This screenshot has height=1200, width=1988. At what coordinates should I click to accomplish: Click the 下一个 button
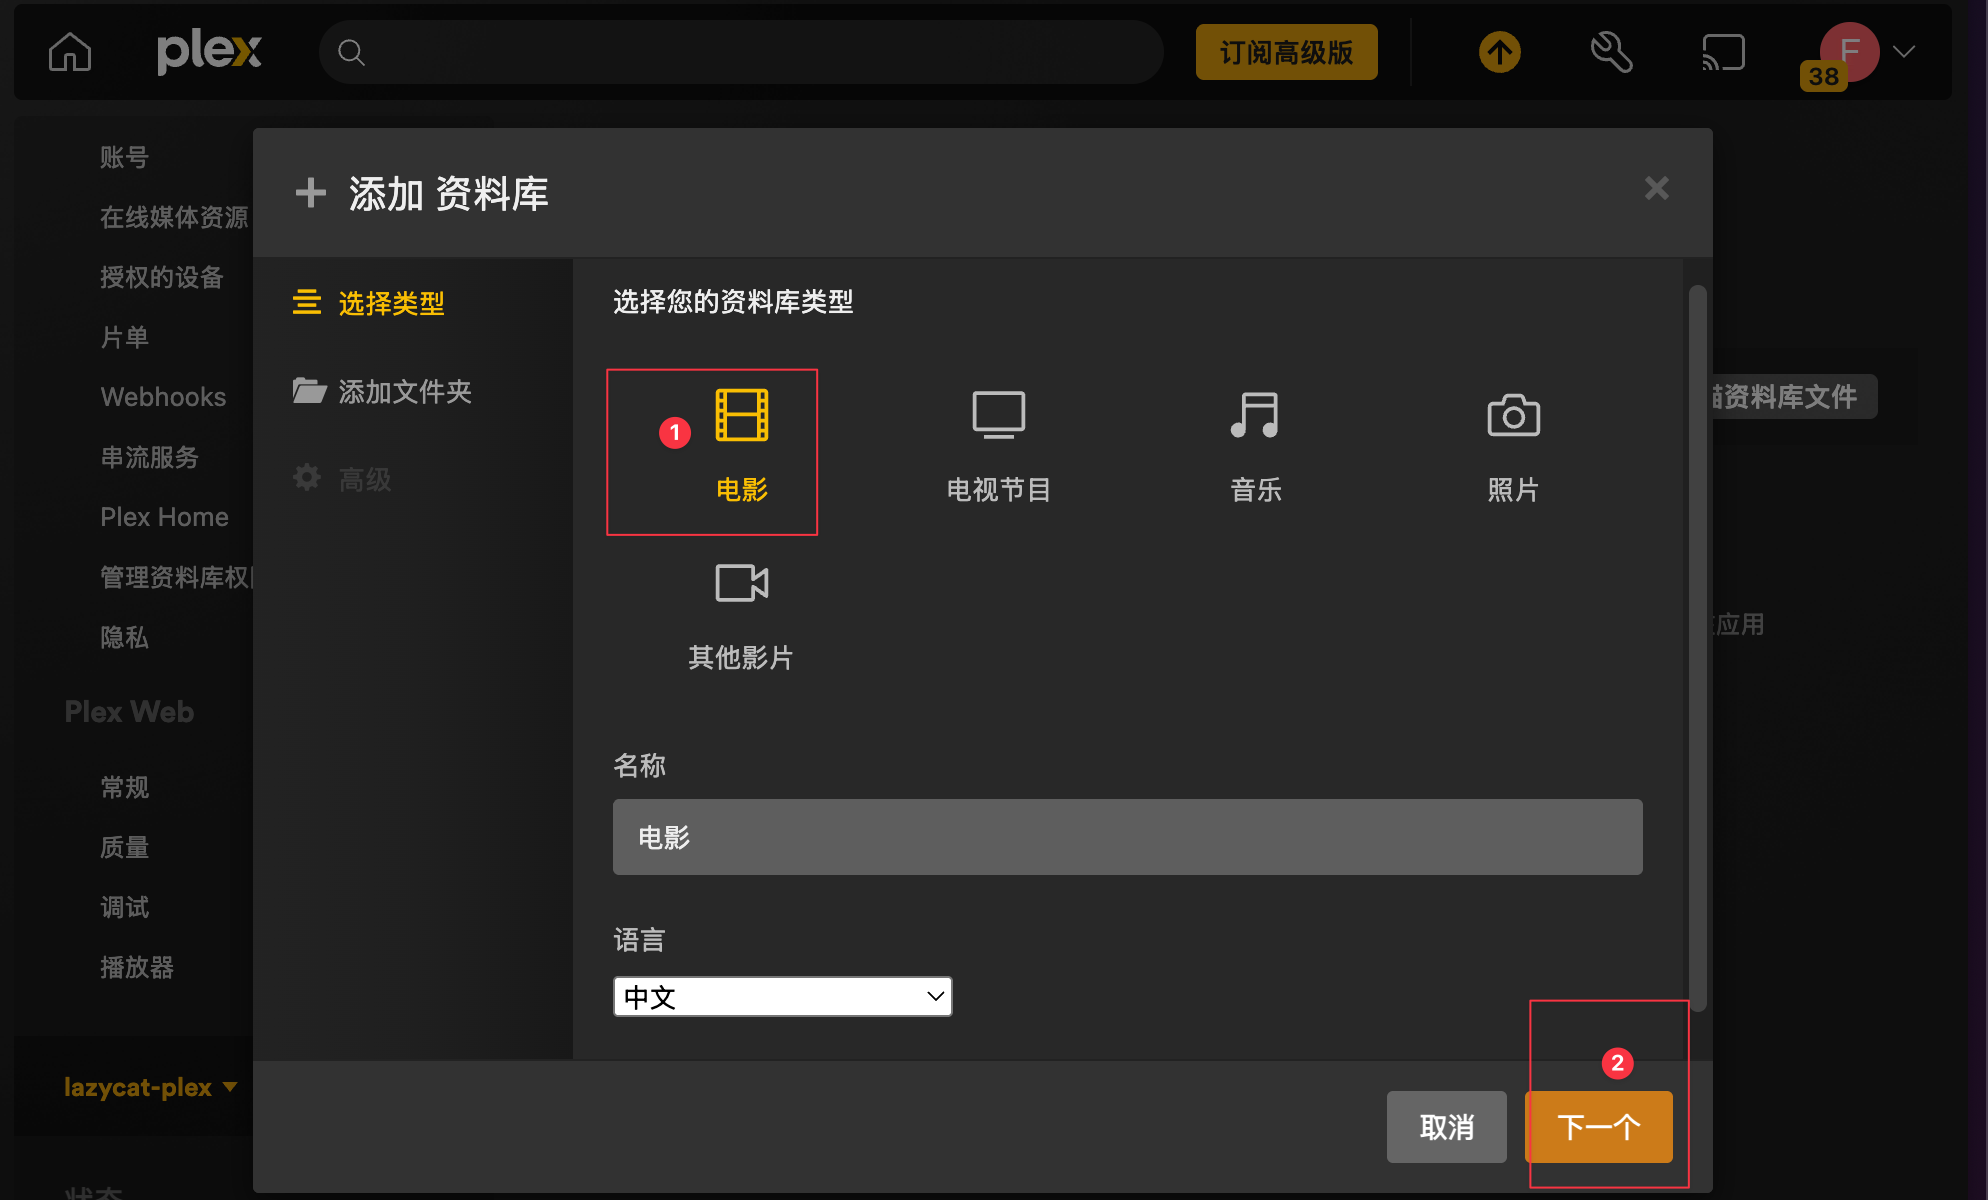coord(1599,1127)
